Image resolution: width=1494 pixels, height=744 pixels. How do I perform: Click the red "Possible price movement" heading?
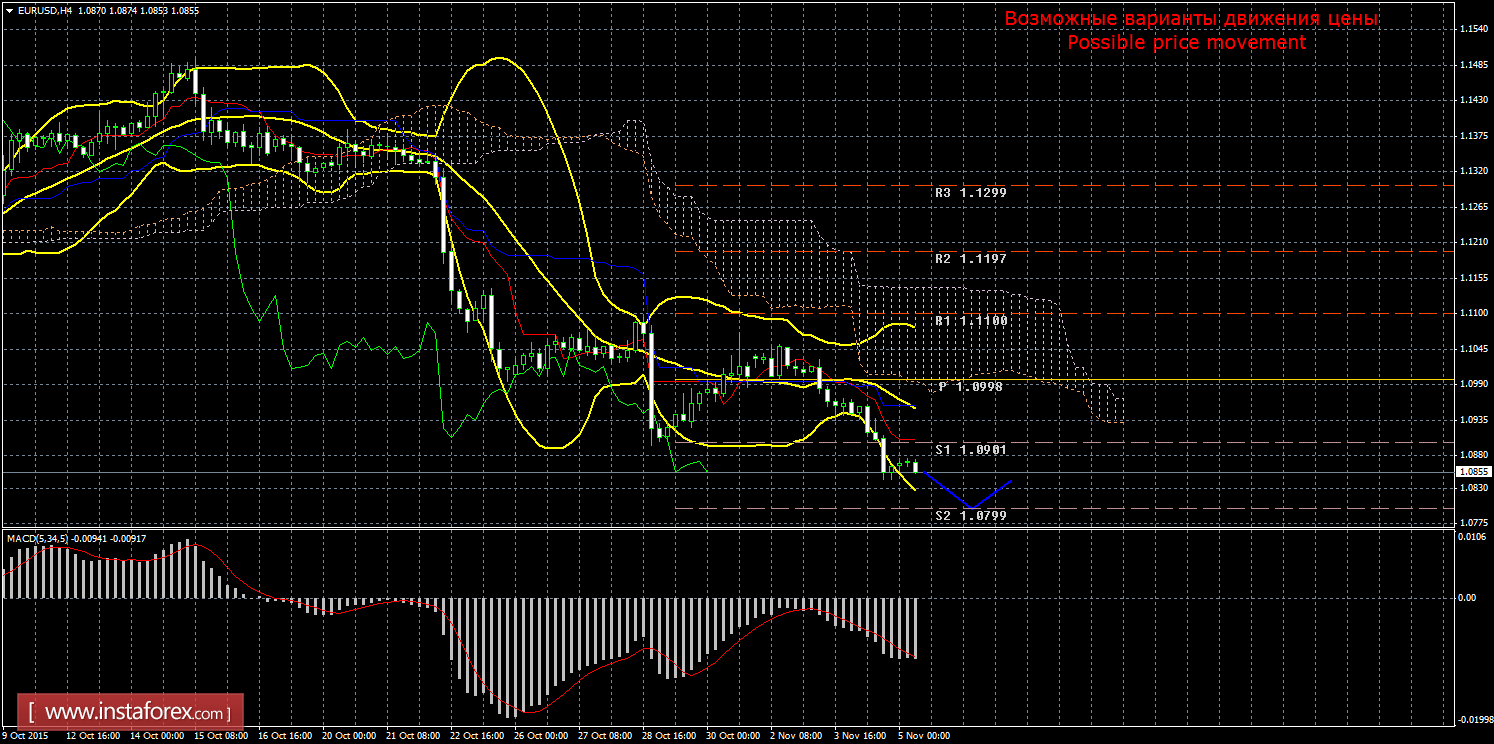pyautogui.click(x=1186, y=42)
